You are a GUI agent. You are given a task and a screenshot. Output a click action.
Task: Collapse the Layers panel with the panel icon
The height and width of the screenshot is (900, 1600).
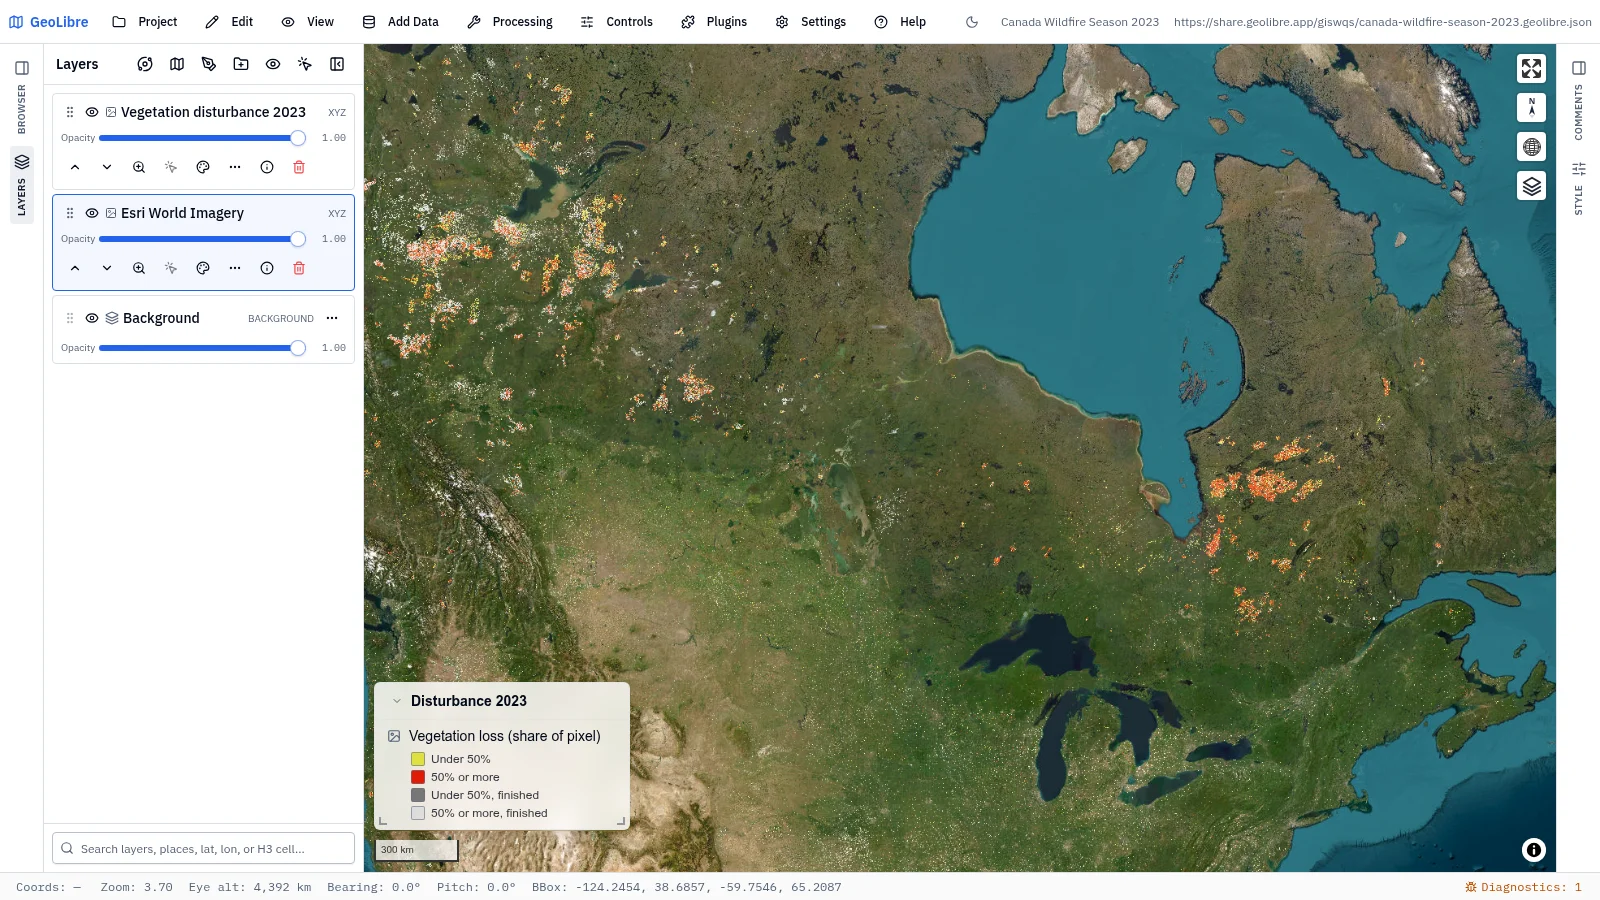(x=337, y=64)
